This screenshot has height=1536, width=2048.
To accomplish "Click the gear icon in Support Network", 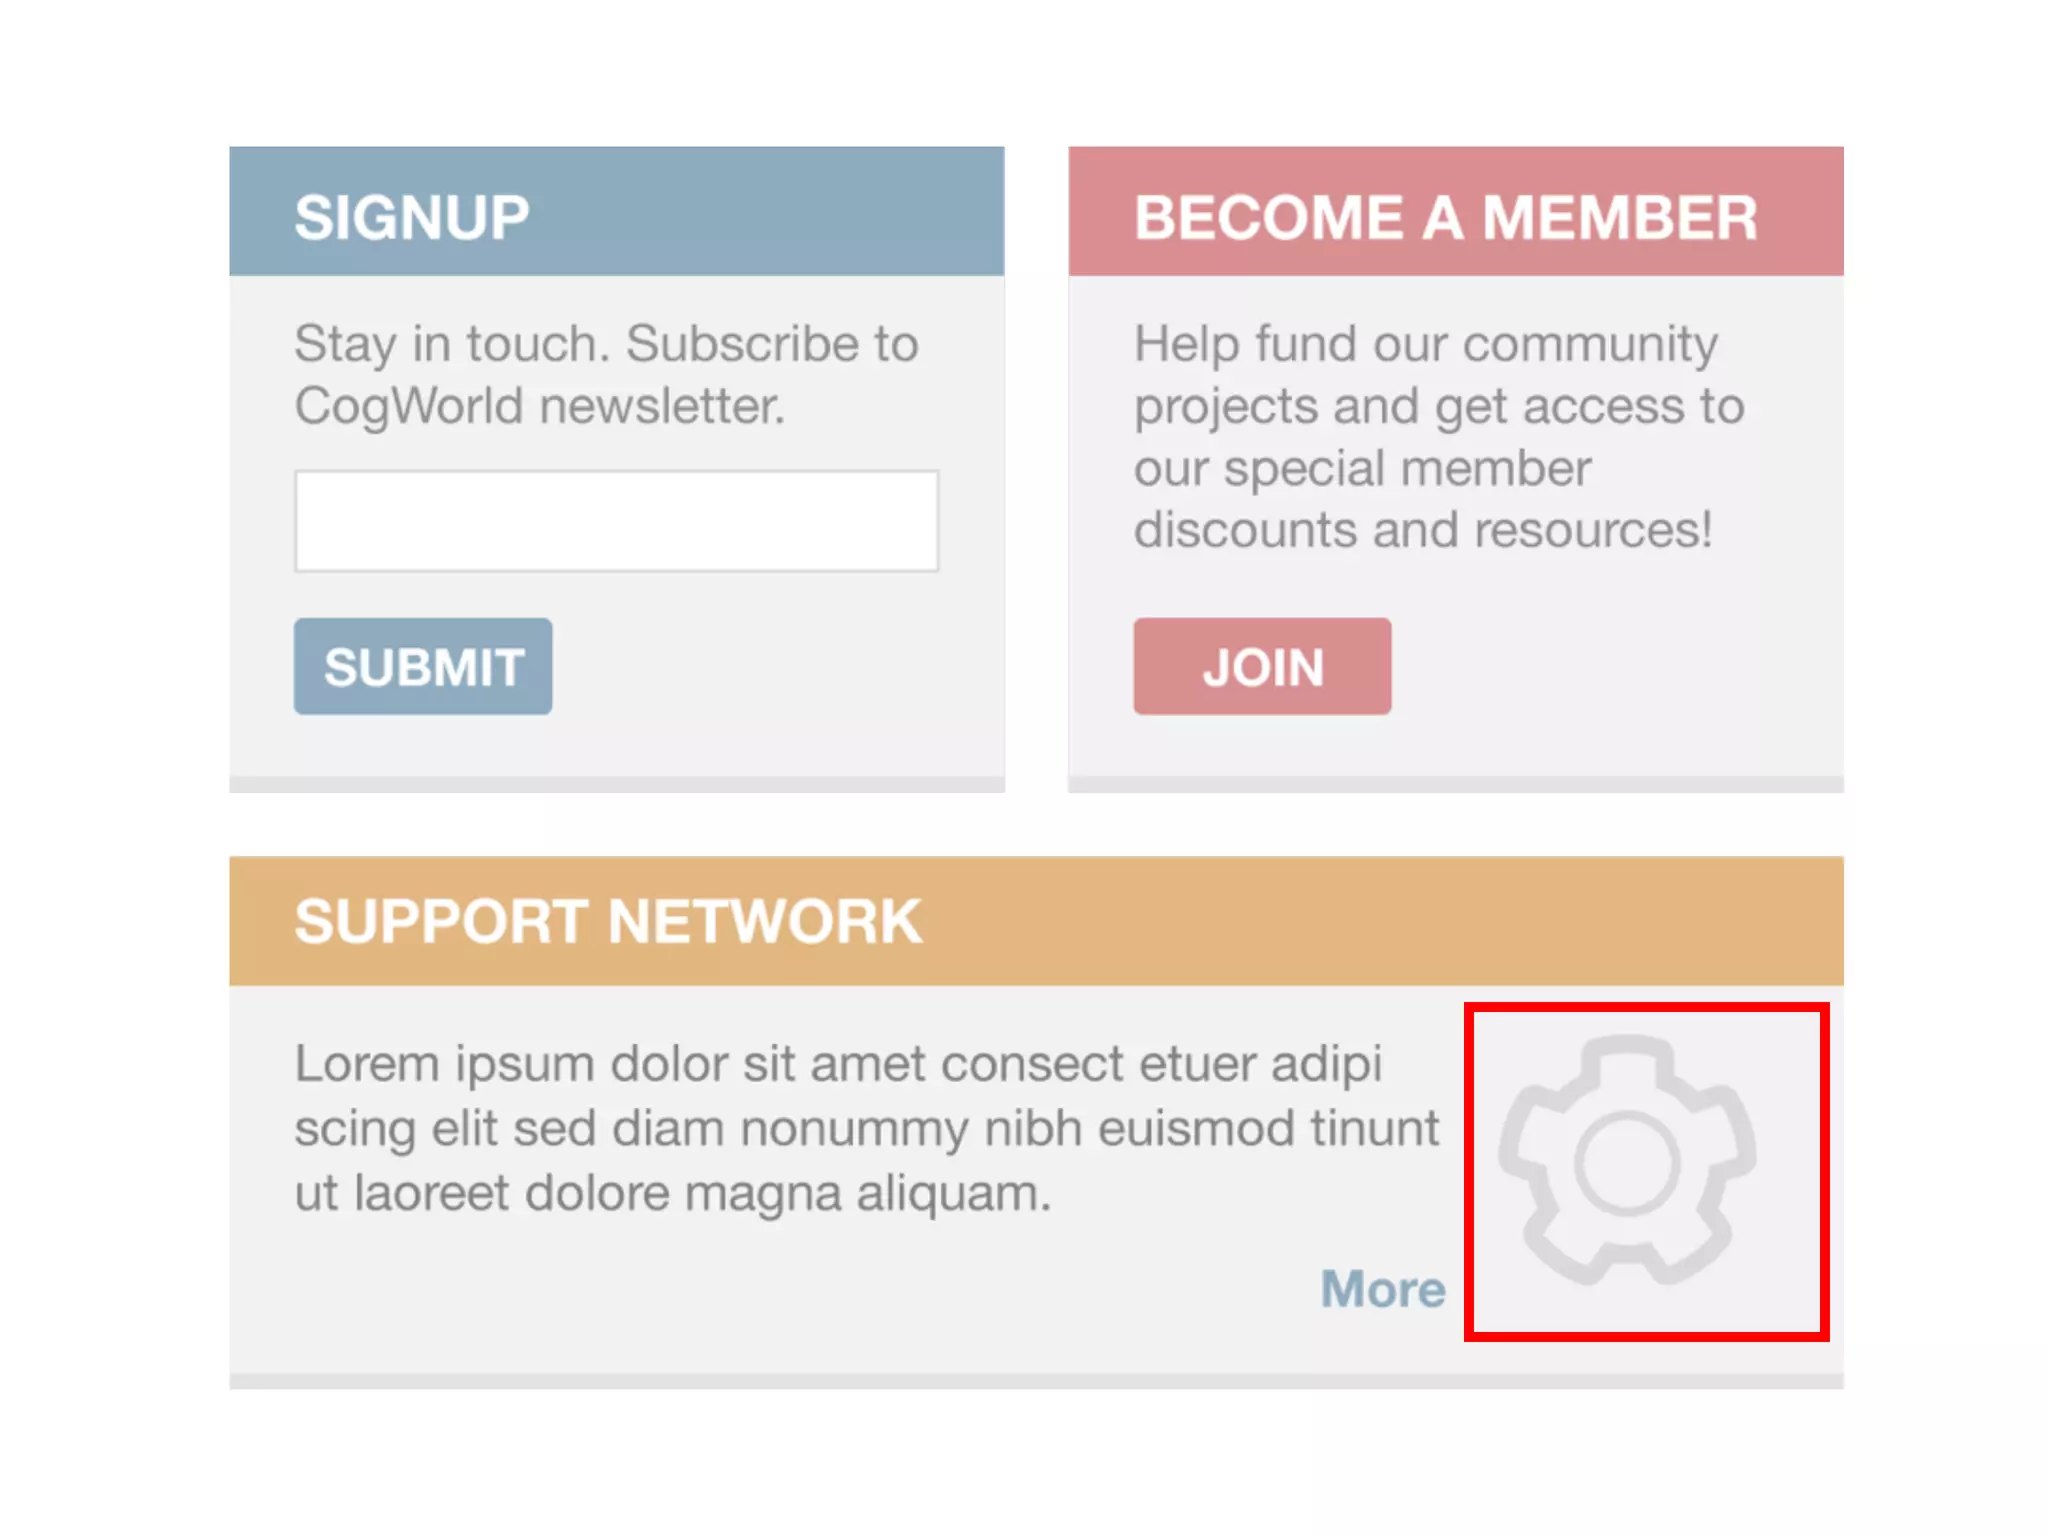I will pyautogui.click(x=1627, y=1160).
